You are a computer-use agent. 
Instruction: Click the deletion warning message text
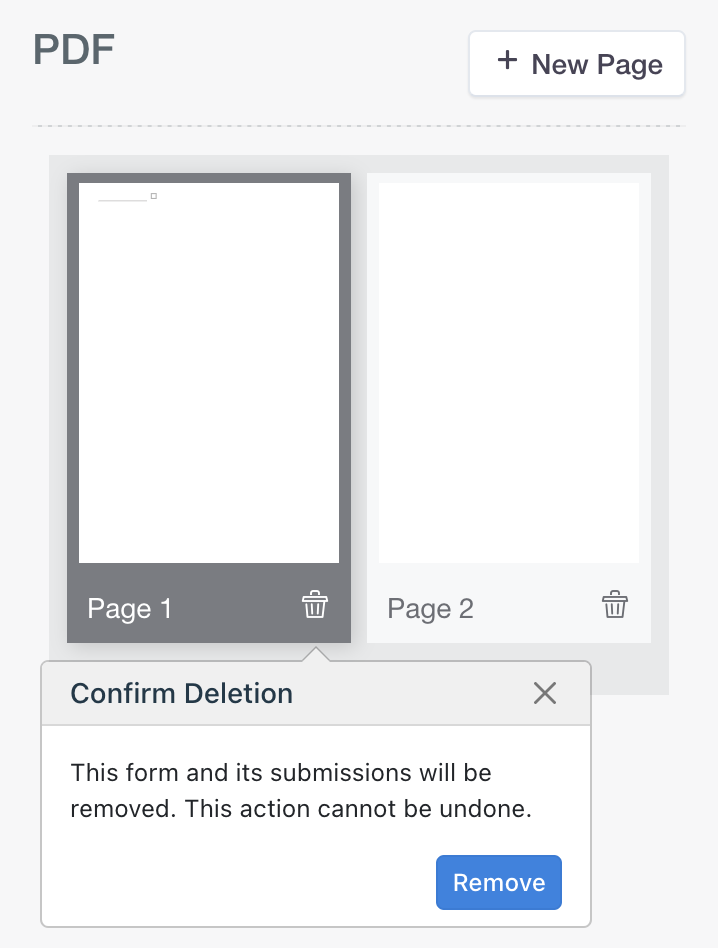click(300, 791)
